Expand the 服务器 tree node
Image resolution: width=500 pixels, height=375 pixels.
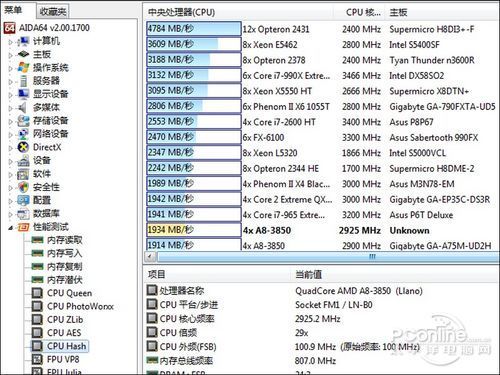click(10, 82)
